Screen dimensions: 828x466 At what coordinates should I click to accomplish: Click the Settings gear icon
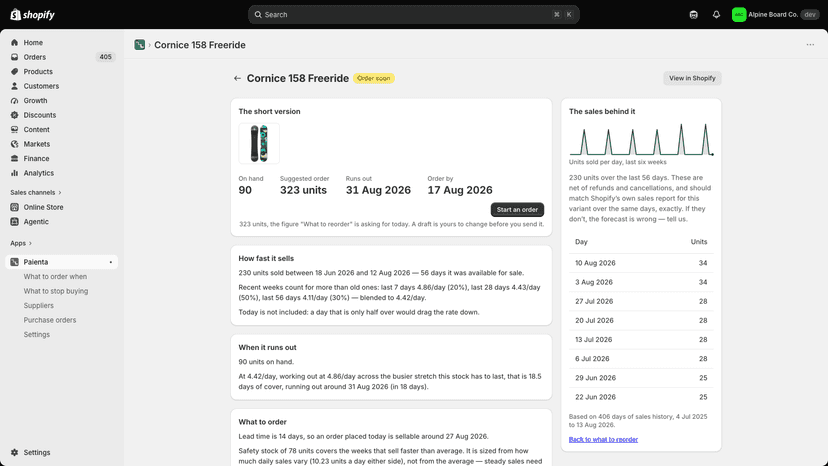tap(14, 453)
